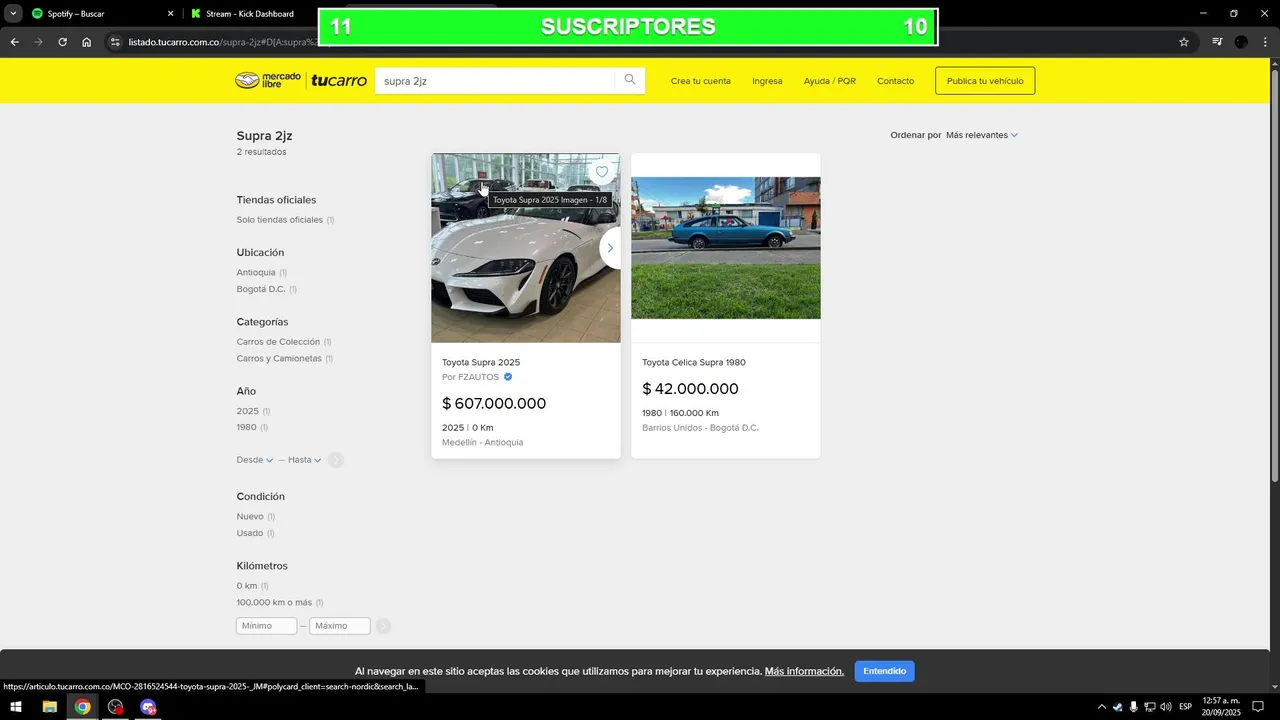Image resolution: width=1280 pixels, height=720 pixels.
Task: Open Crea tu cuenta in the header
Action: coord(701,81)
